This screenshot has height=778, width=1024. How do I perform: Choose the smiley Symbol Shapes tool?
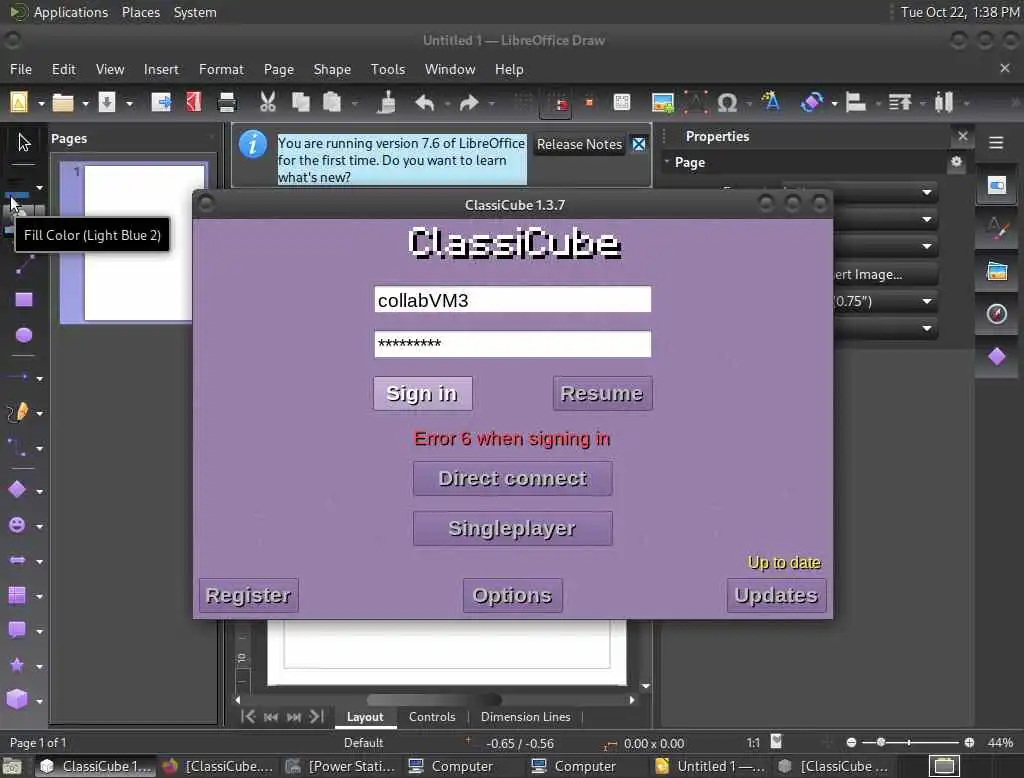point(17,525)
